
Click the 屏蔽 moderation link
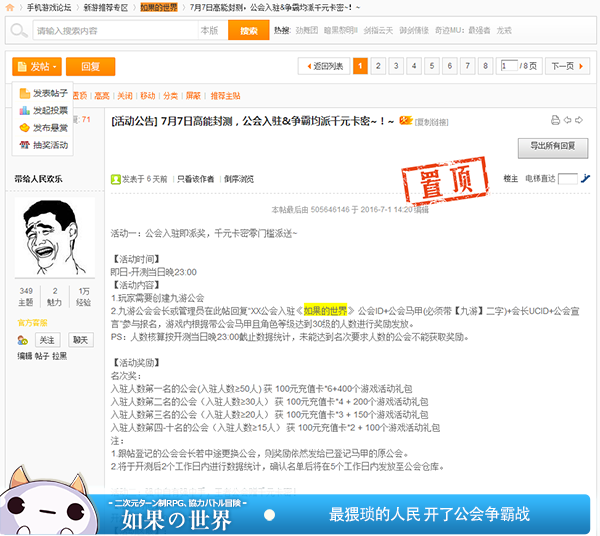tap(193, 96)
